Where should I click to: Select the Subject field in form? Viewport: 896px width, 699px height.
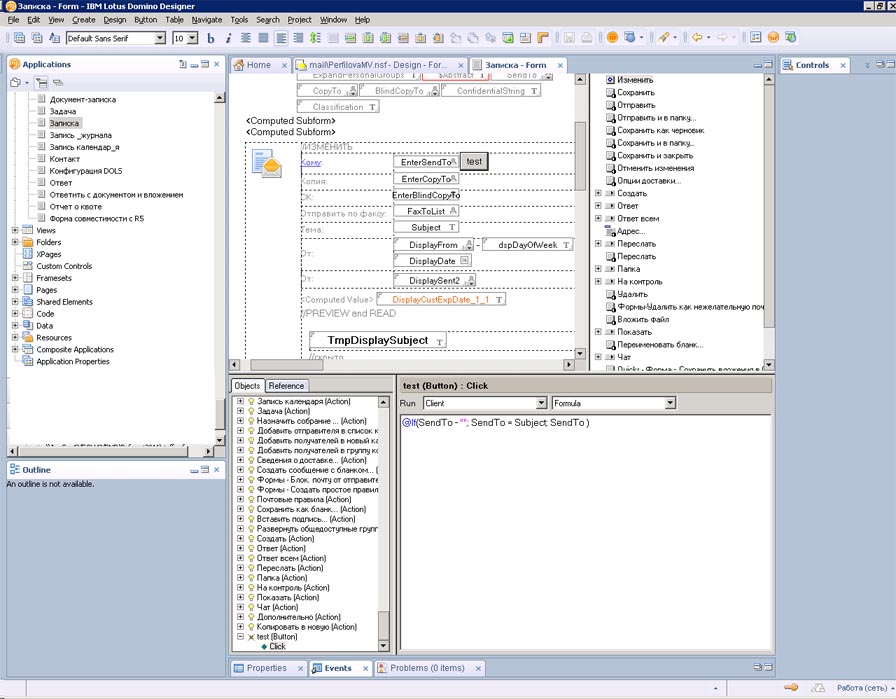pyautogui.click(x=426, y=227)
